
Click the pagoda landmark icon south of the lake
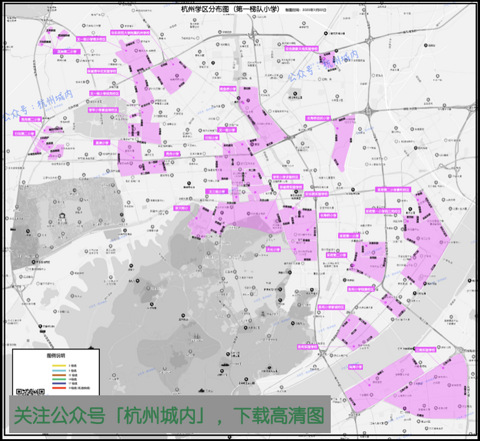point(197,337)
